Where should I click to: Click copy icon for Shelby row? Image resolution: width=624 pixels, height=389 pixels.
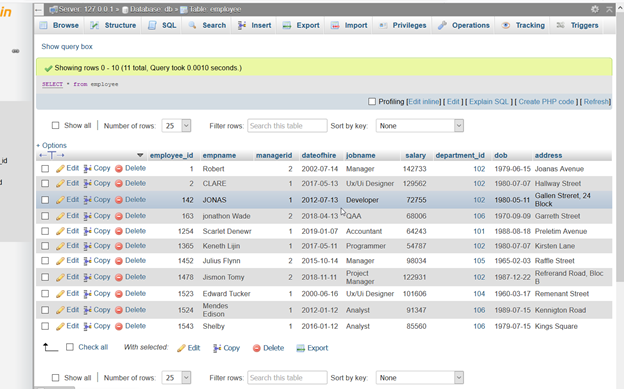[88, 326]
